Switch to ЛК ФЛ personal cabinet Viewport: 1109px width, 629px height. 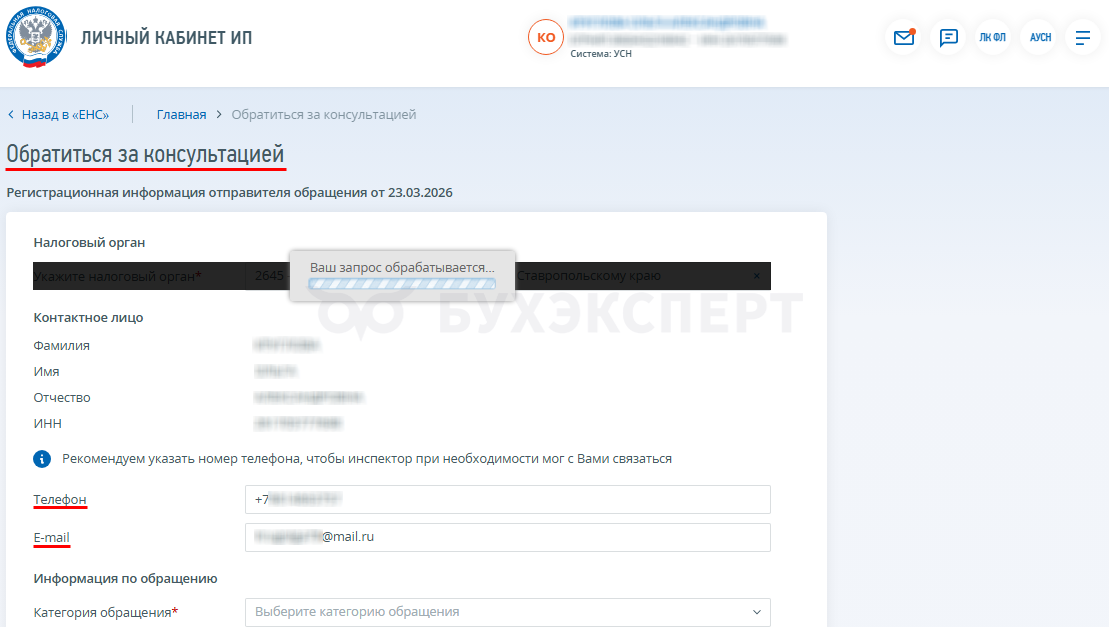pos(992,37)
